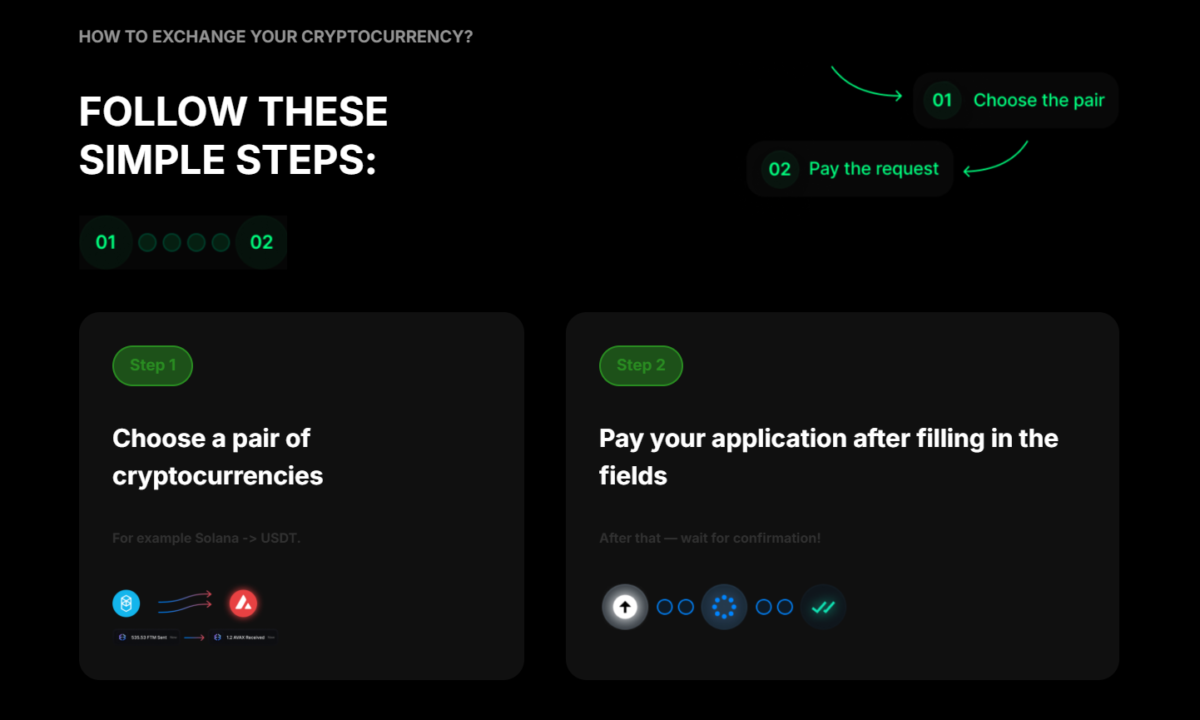1200x720 pixels.
Task: Click first small dot in step progress indicator
Action: 147,242
